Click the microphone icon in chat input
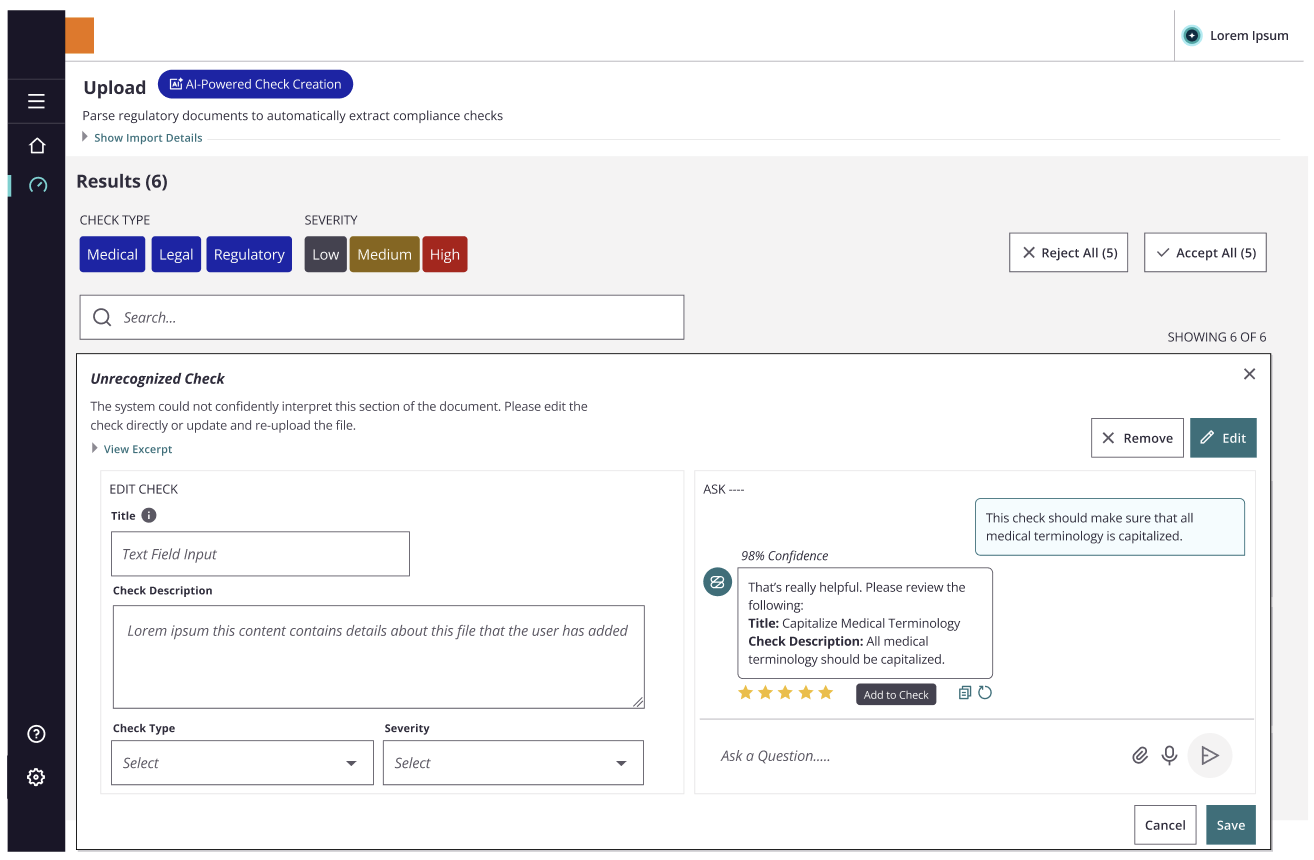Image resolution: width=1314 pixels, height=860 pixels. point(1169,755)
